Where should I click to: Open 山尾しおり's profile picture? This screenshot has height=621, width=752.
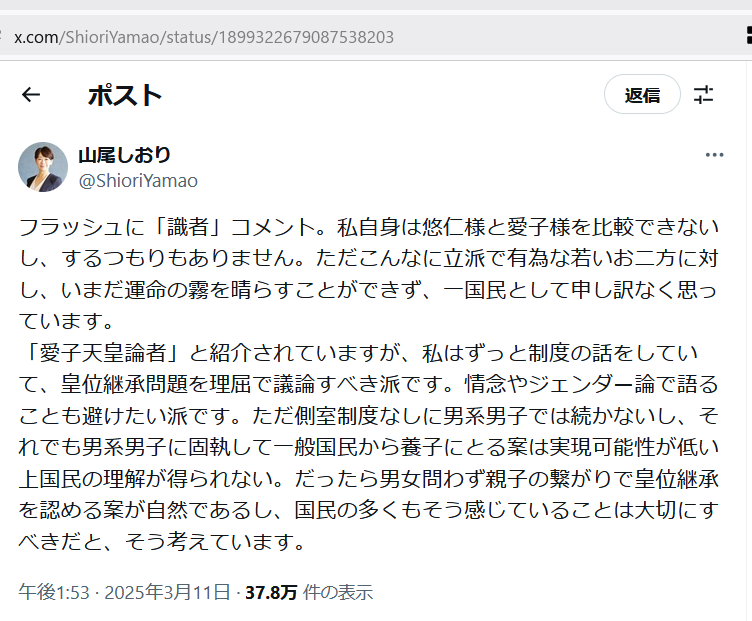click(43, 167)
